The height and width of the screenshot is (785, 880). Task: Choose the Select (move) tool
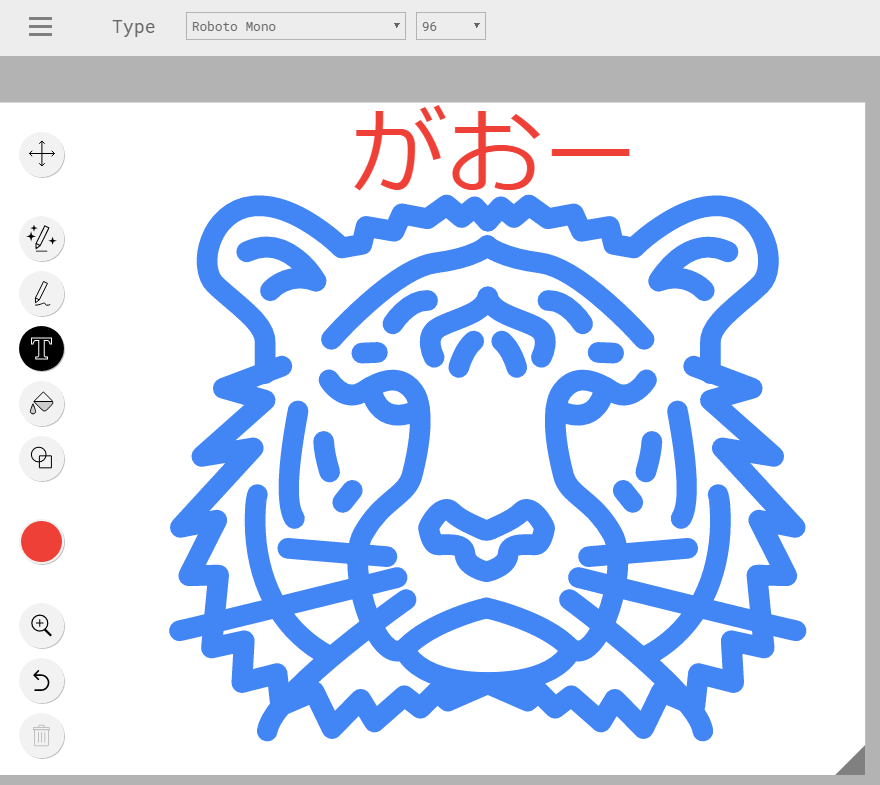click(x=42, y=154)
